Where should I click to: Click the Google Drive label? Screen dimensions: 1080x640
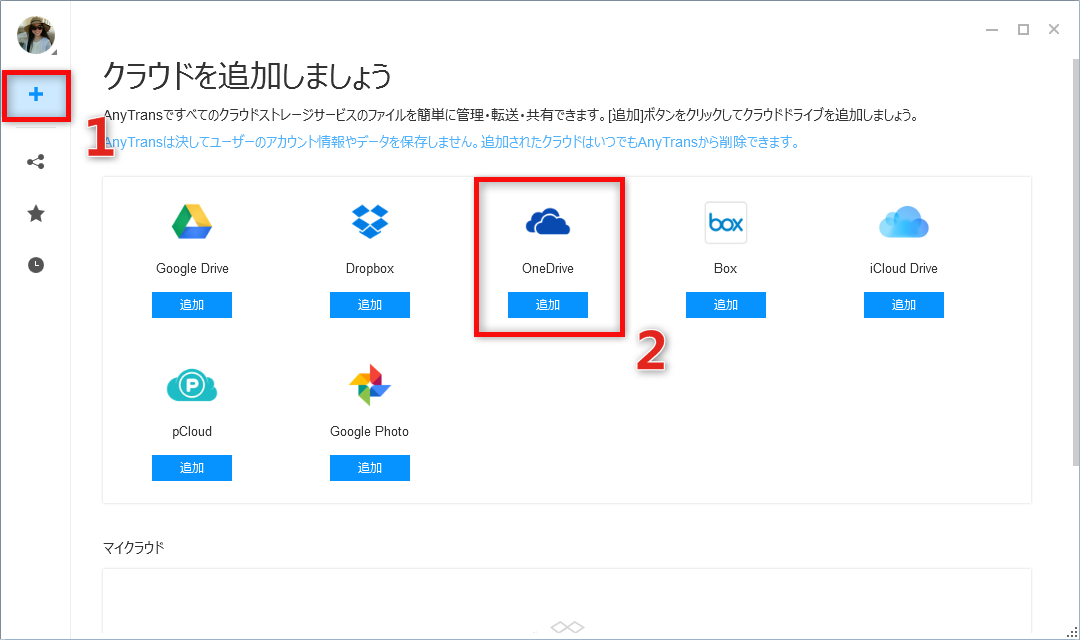192,269
